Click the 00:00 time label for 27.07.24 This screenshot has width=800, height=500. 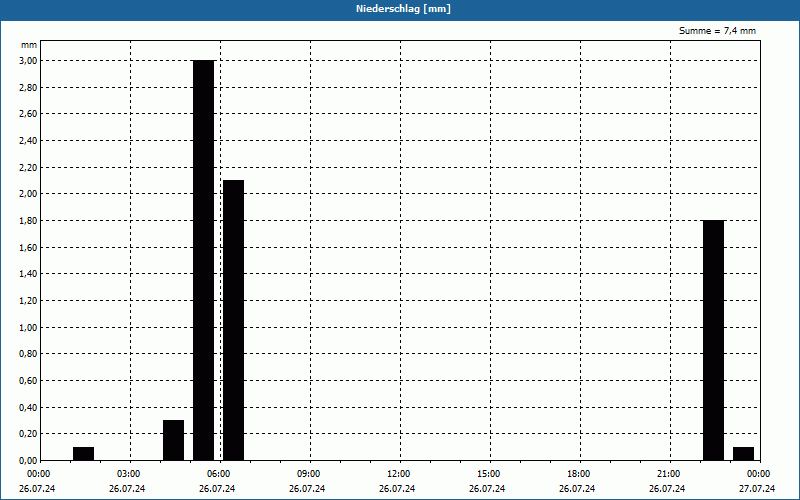(759, 474)
